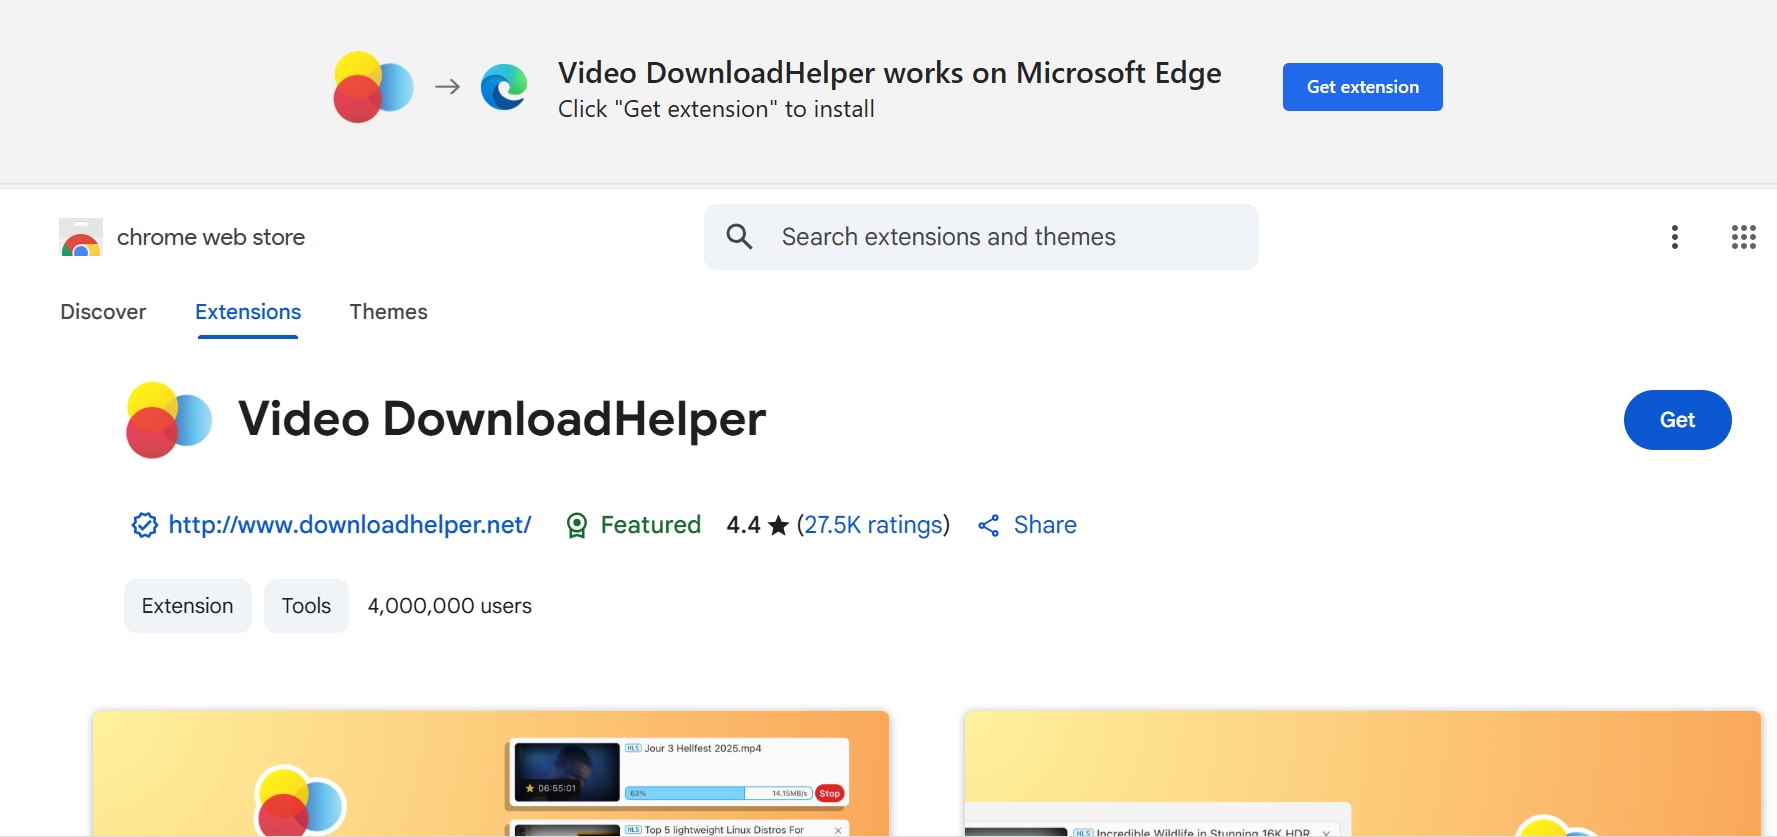The image size is (1777, 837).
Task: Switch to the Discover tab
Action: [103, 312]
